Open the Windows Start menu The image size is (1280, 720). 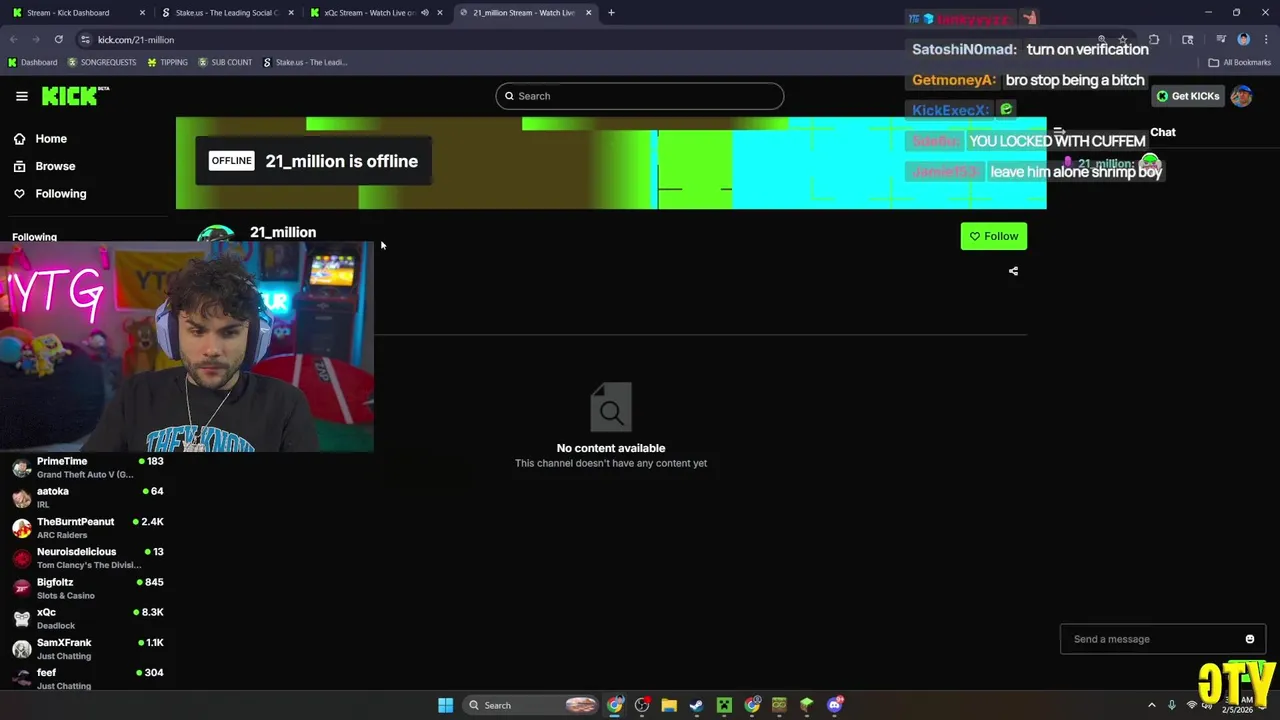pos(445,705)
